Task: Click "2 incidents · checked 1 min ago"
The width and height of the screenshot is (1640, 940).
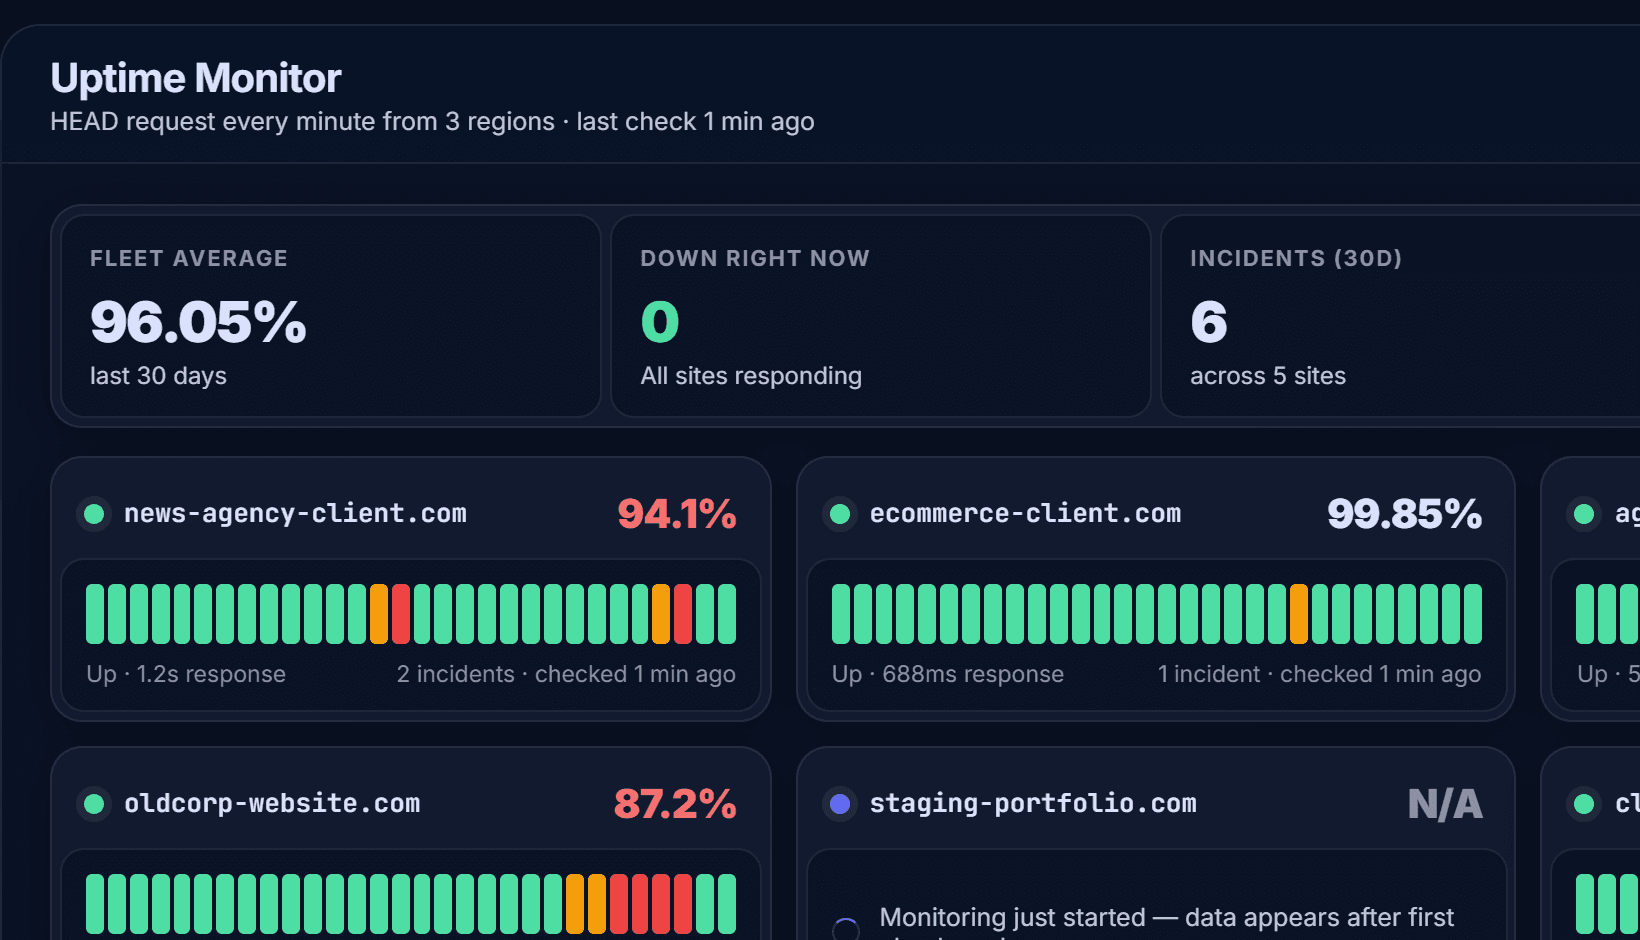Action: [566, 674]
